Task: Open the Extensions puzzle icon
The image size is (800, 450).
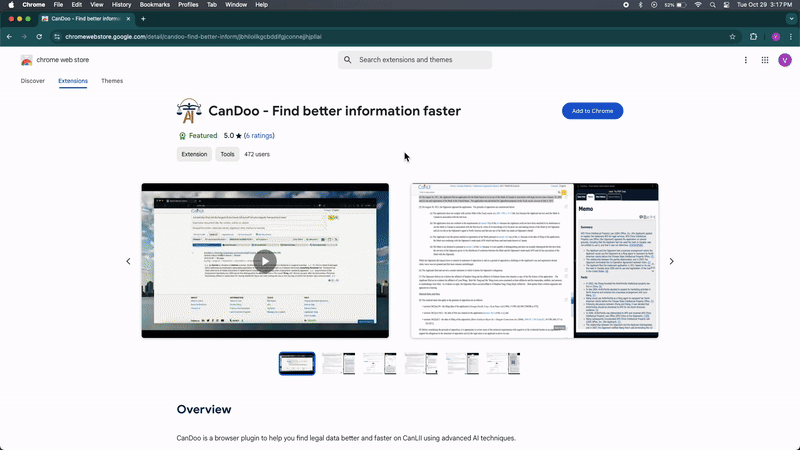Action: click(x=754, y=37)
